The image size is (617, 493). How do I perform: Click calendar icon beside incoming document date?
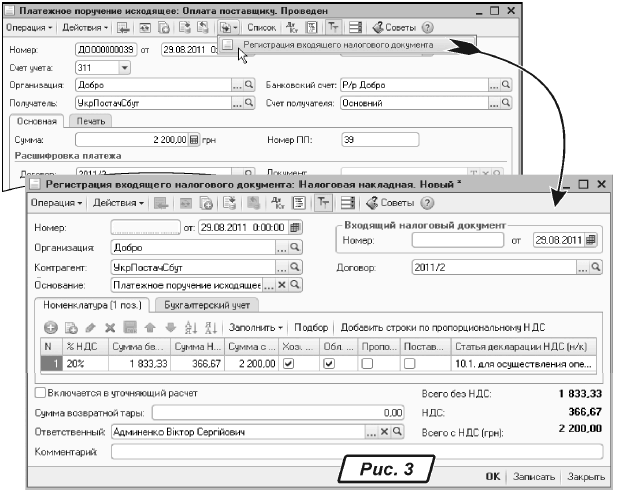(591, 240)
